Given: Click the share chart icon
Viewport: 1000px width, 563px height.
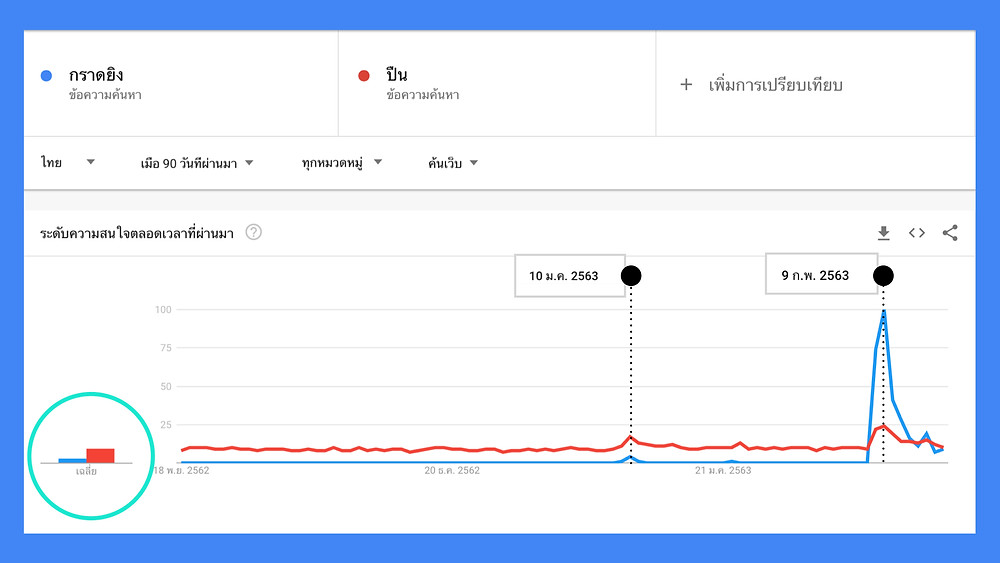Looking at the screenshot, I should click(x=950, y=233).
